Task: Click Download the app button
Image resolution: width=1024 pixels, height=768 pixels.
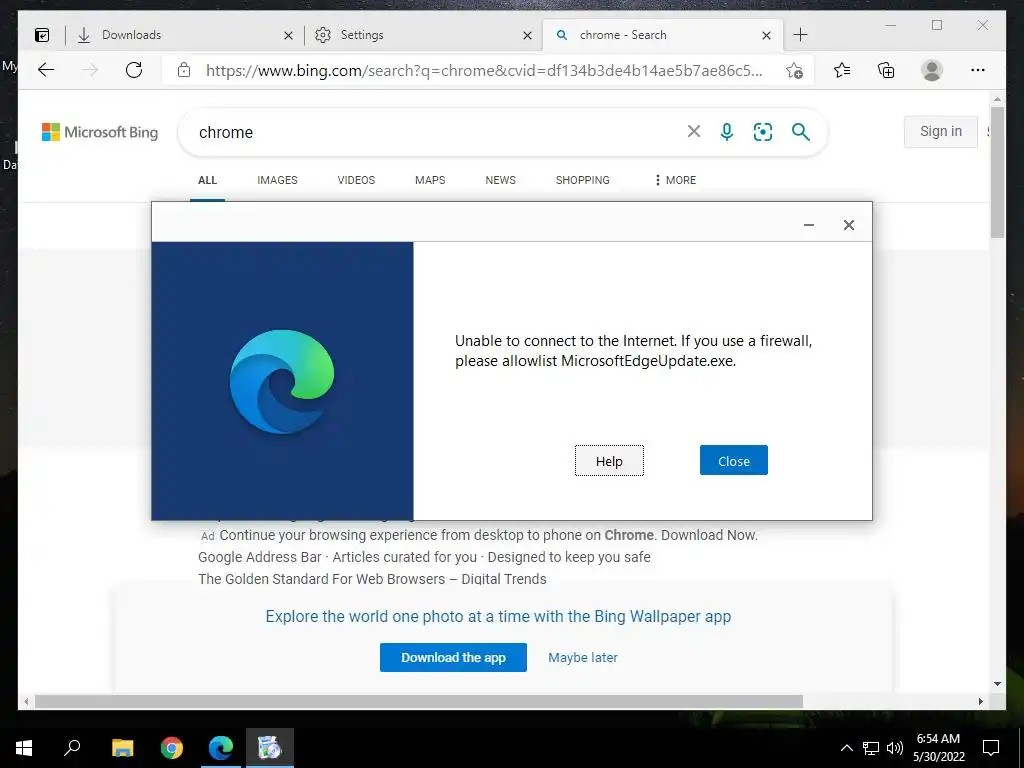Action: click(453, 658)
